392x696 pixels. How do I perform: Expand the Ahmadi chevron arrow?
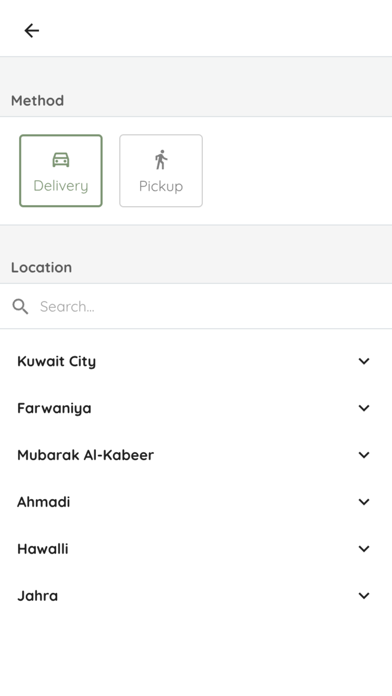[x=364, y=502]
